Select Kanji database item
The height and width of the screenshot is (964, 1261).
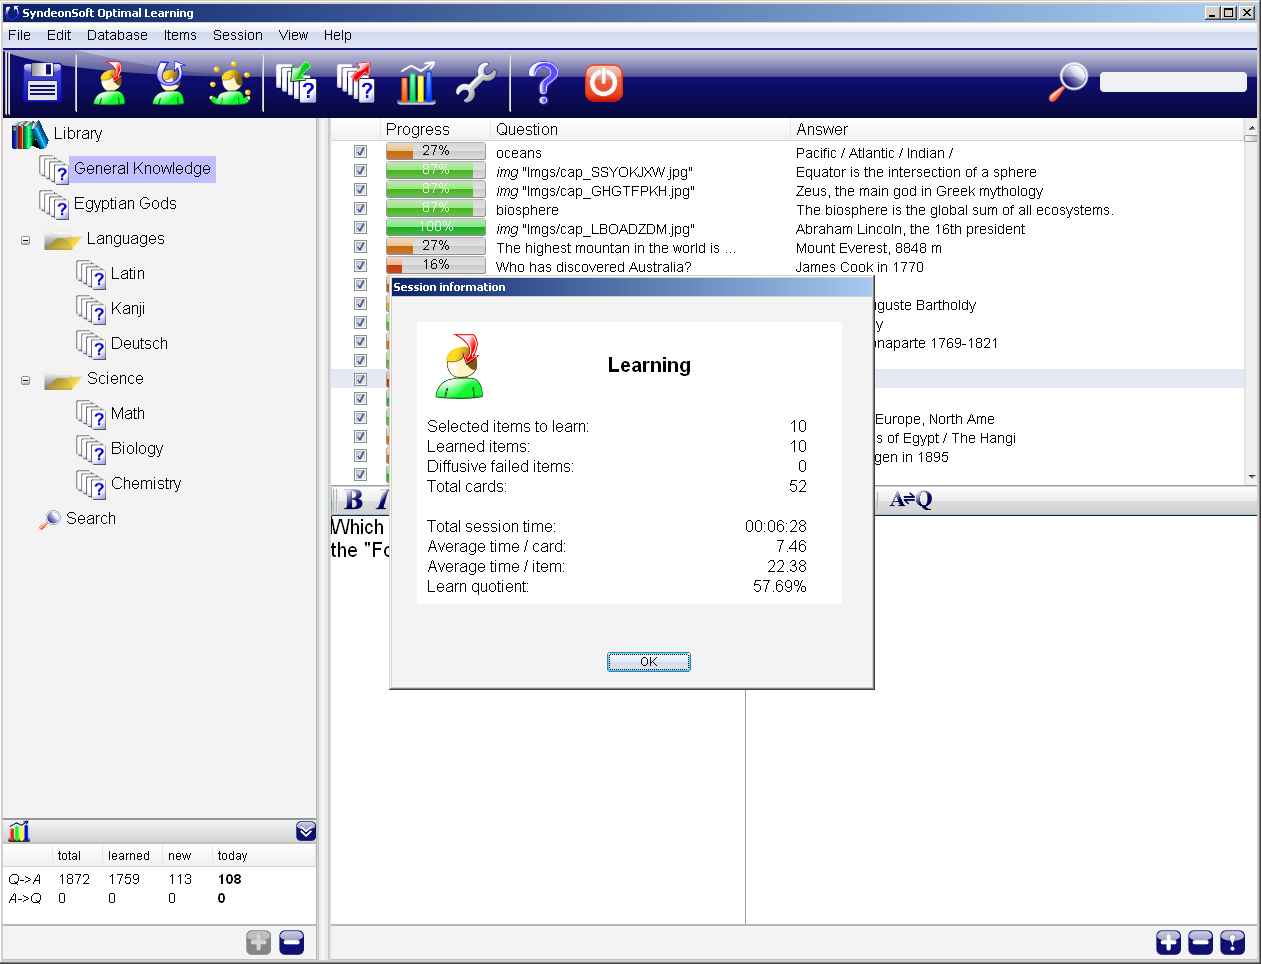pos(128,309)
